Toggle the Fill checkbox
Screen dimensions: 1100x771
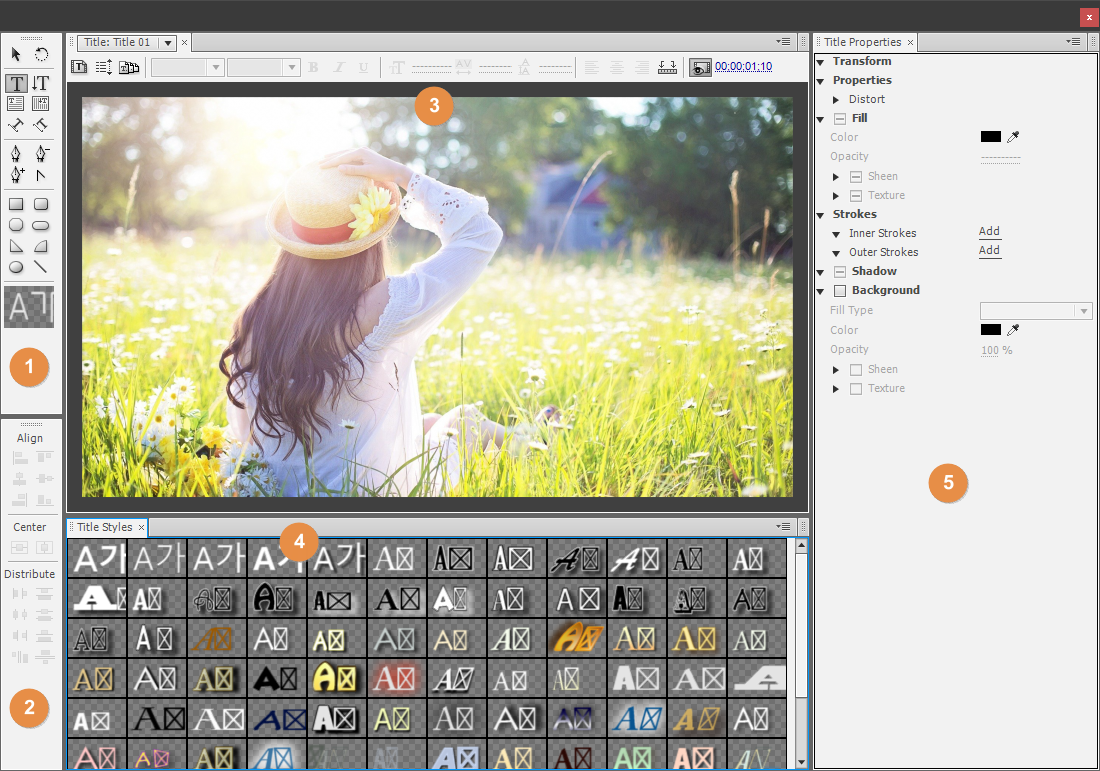point(840,119)
